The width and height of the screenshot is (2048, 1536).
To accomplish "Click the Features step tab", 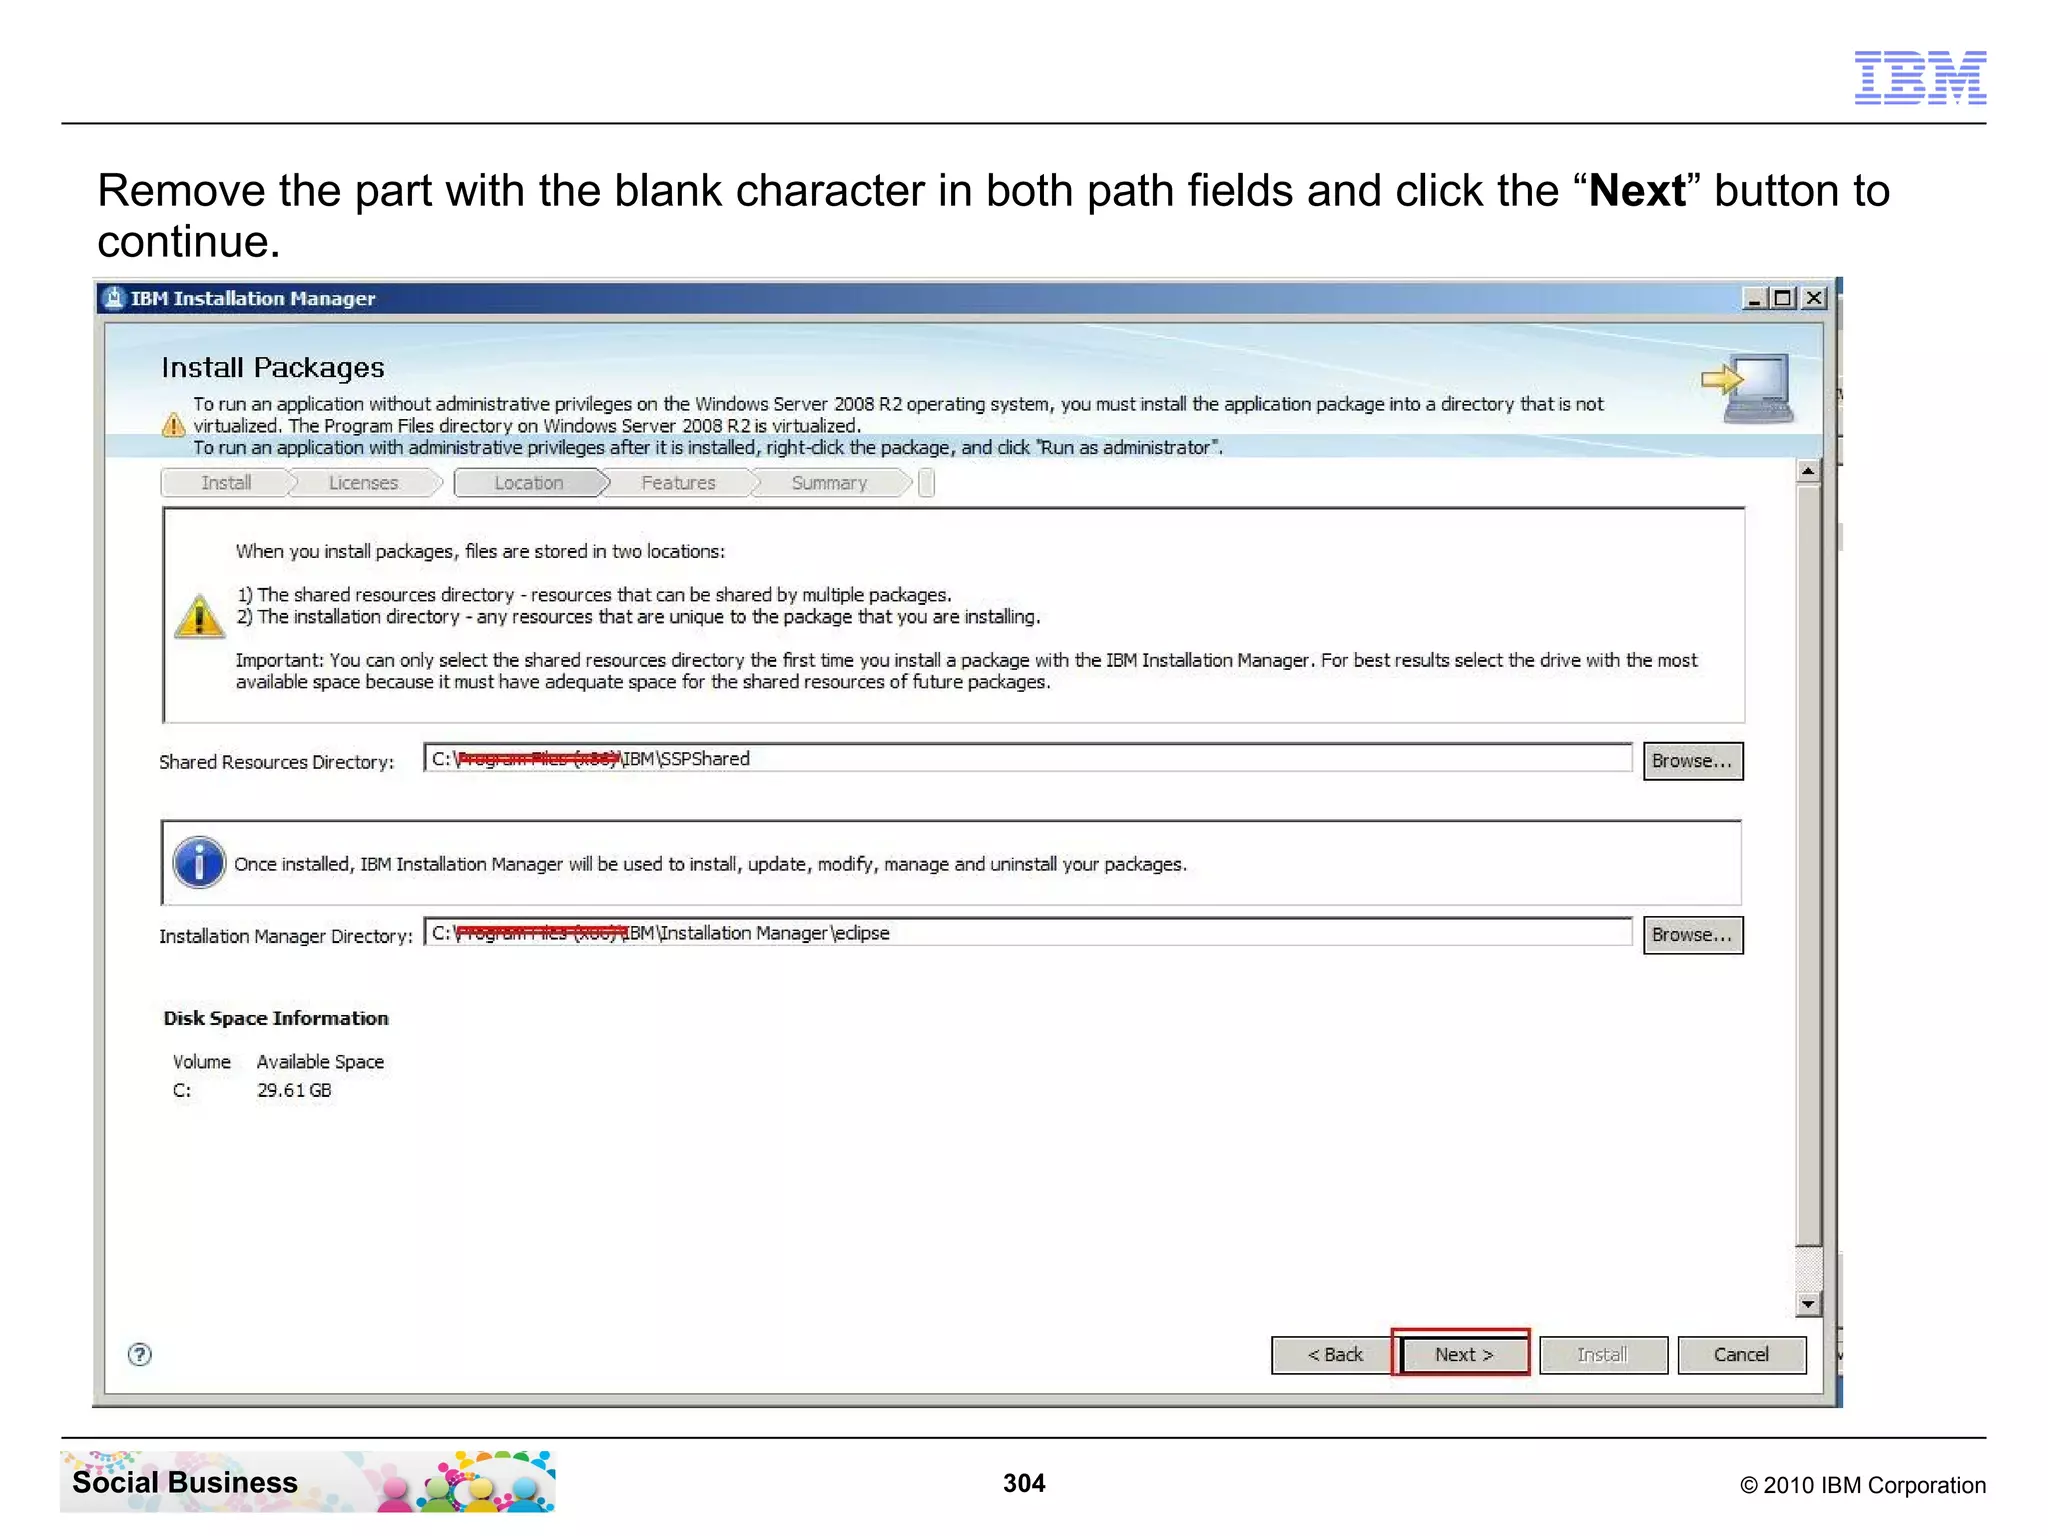I will click(x=678, y=483).
